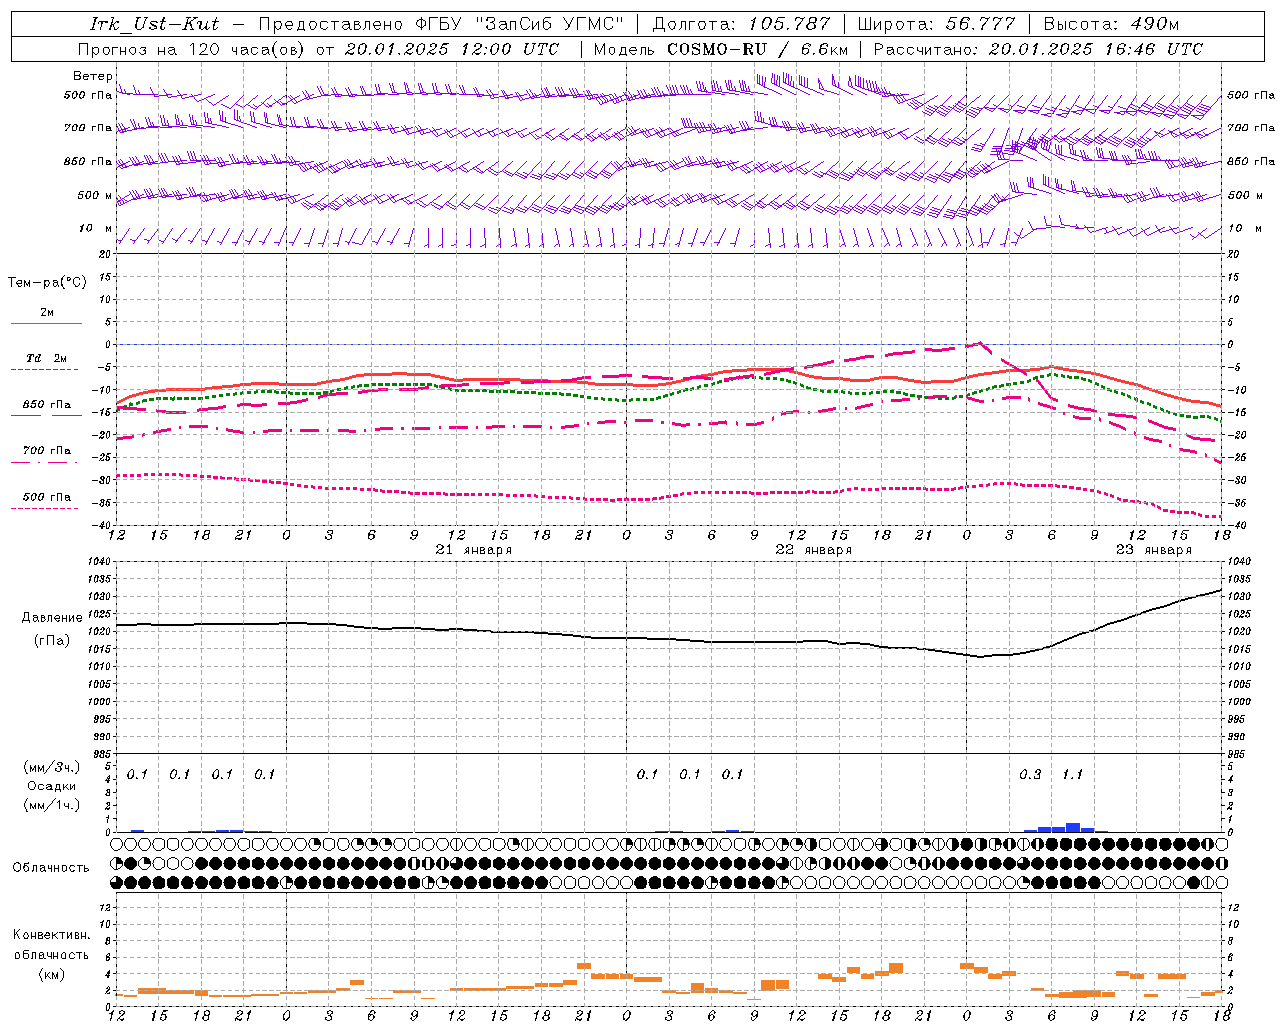The height and width of the screenshot is (1024, 1280).
Task: Click the station title Irk_Ust-Kut
Action: click(154, 24)
